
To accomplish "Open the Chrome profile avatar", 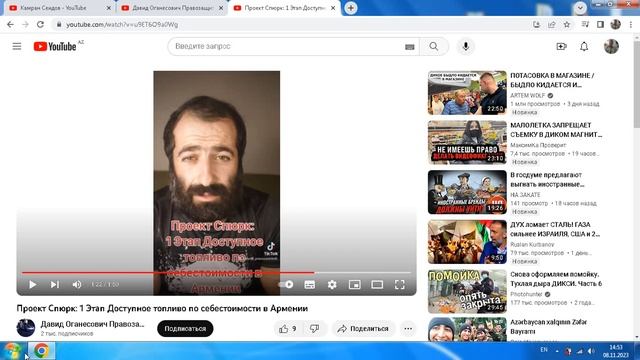I will point(616,24).
